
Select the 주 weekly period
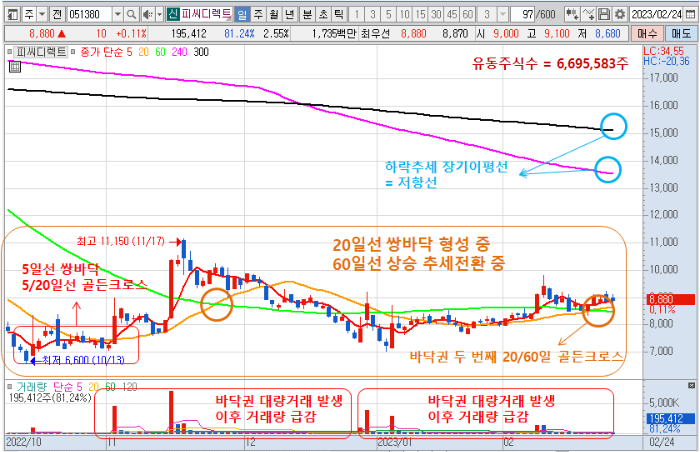pyautogui.click(x=258, y=15)
